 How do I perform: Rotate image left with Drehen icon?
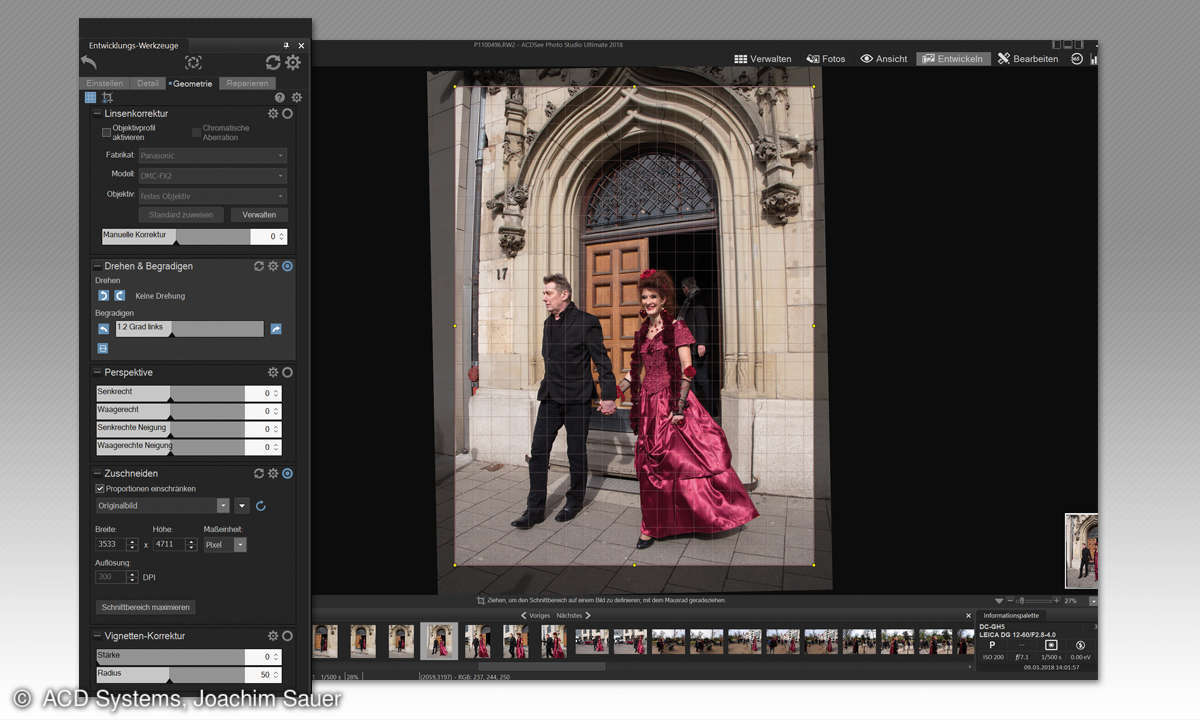pos(103,296)
